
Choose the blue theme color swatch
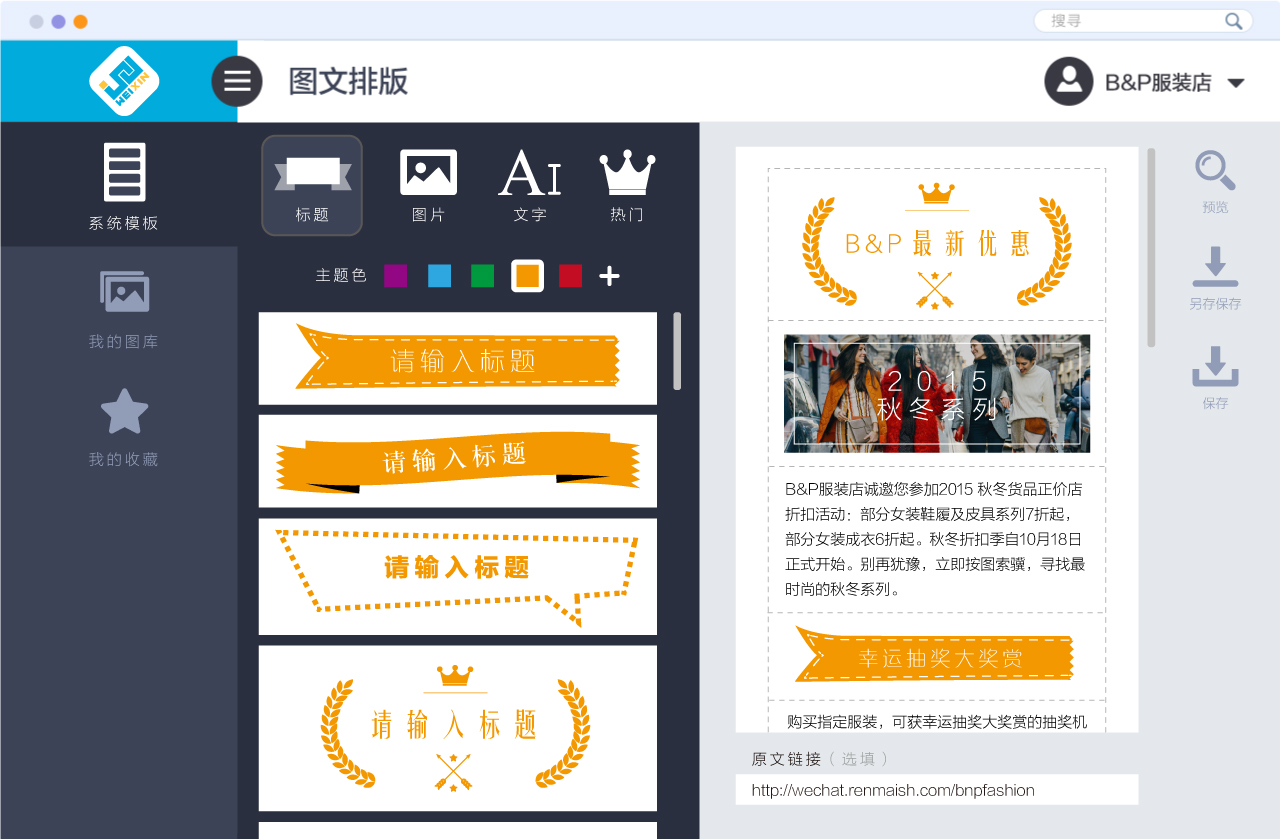click(439, 276)
